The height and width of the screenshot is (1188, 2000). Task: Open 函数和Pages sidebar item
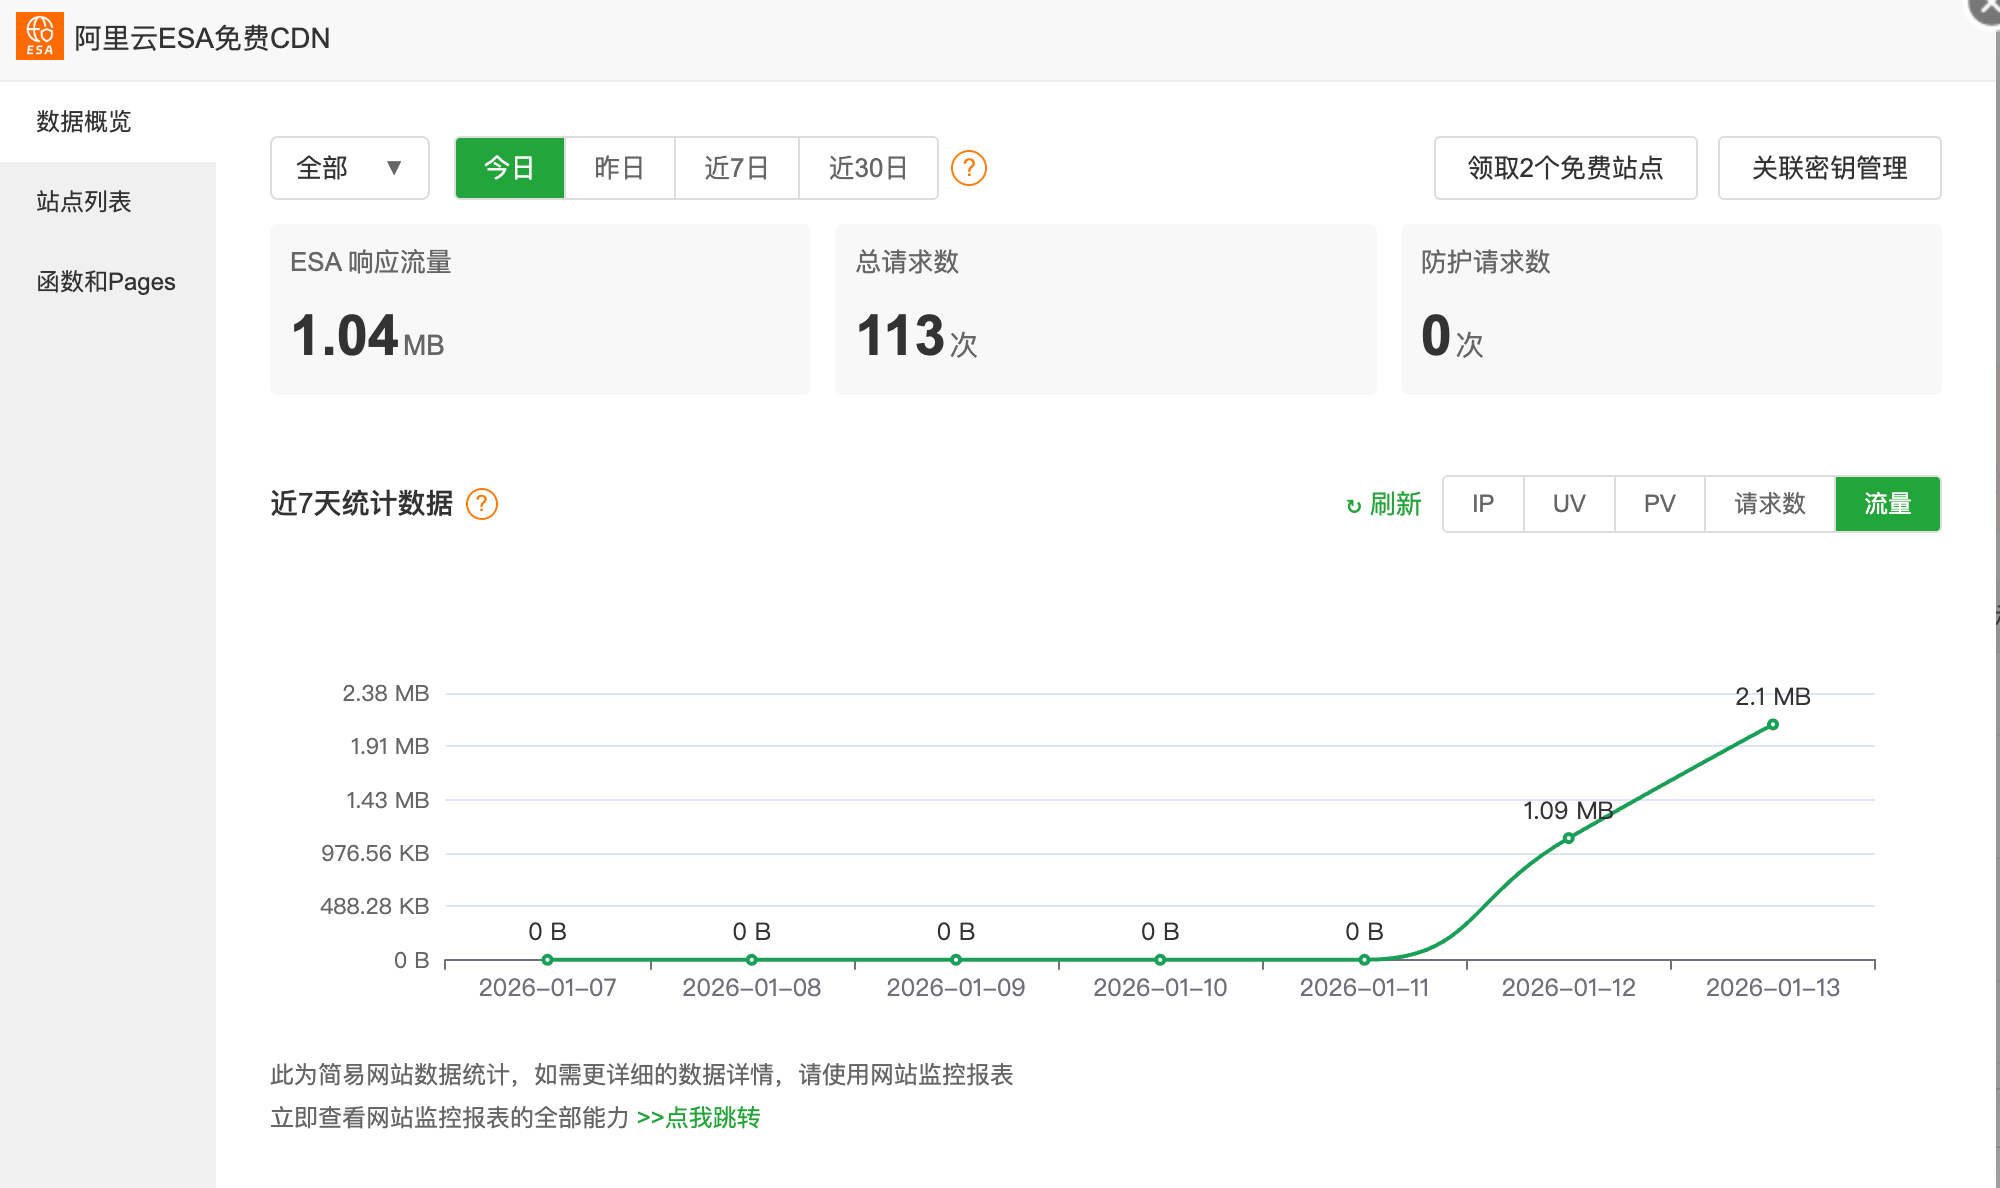click(x=106, y=282)
